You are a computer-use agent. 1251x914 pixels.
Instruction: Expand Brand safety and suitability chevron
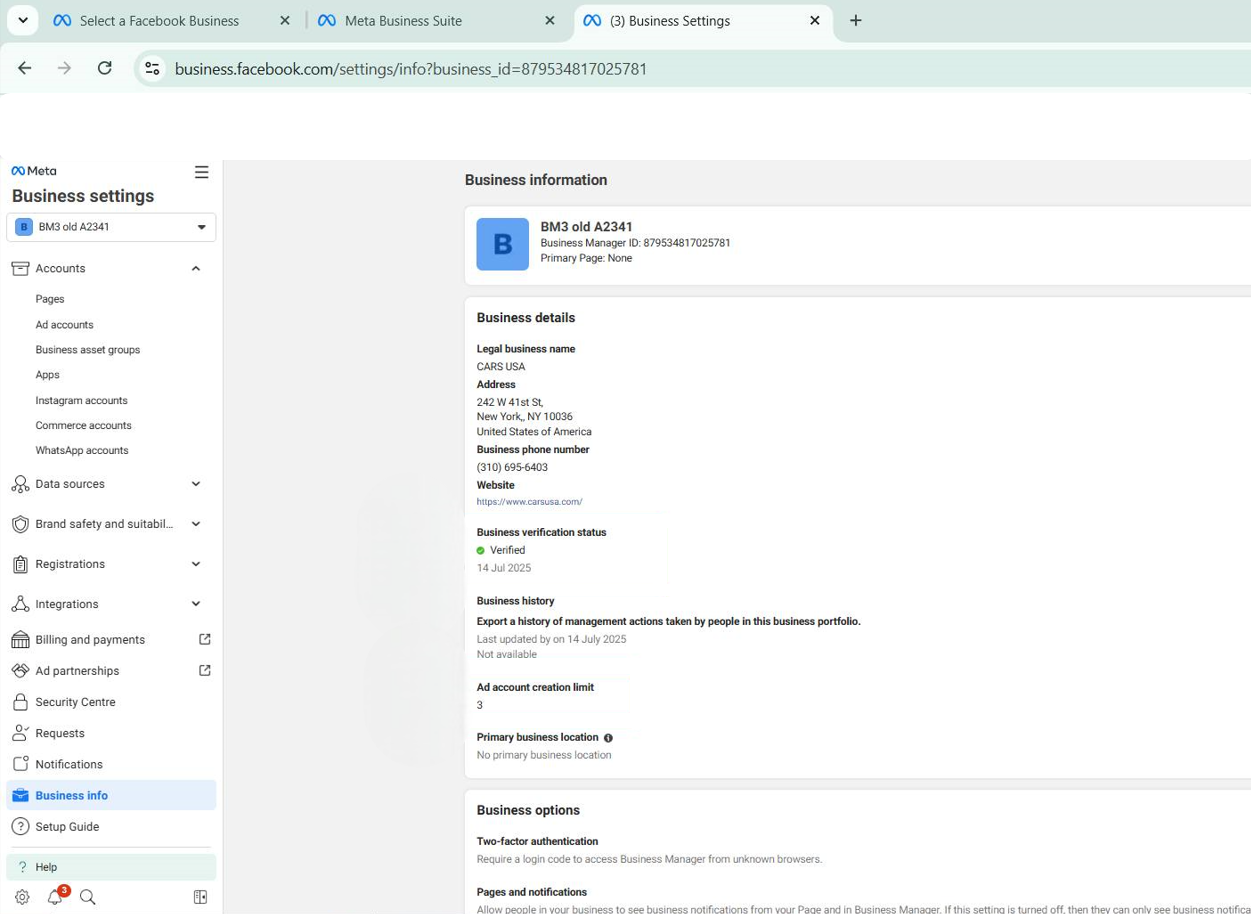tap(196, 524)
